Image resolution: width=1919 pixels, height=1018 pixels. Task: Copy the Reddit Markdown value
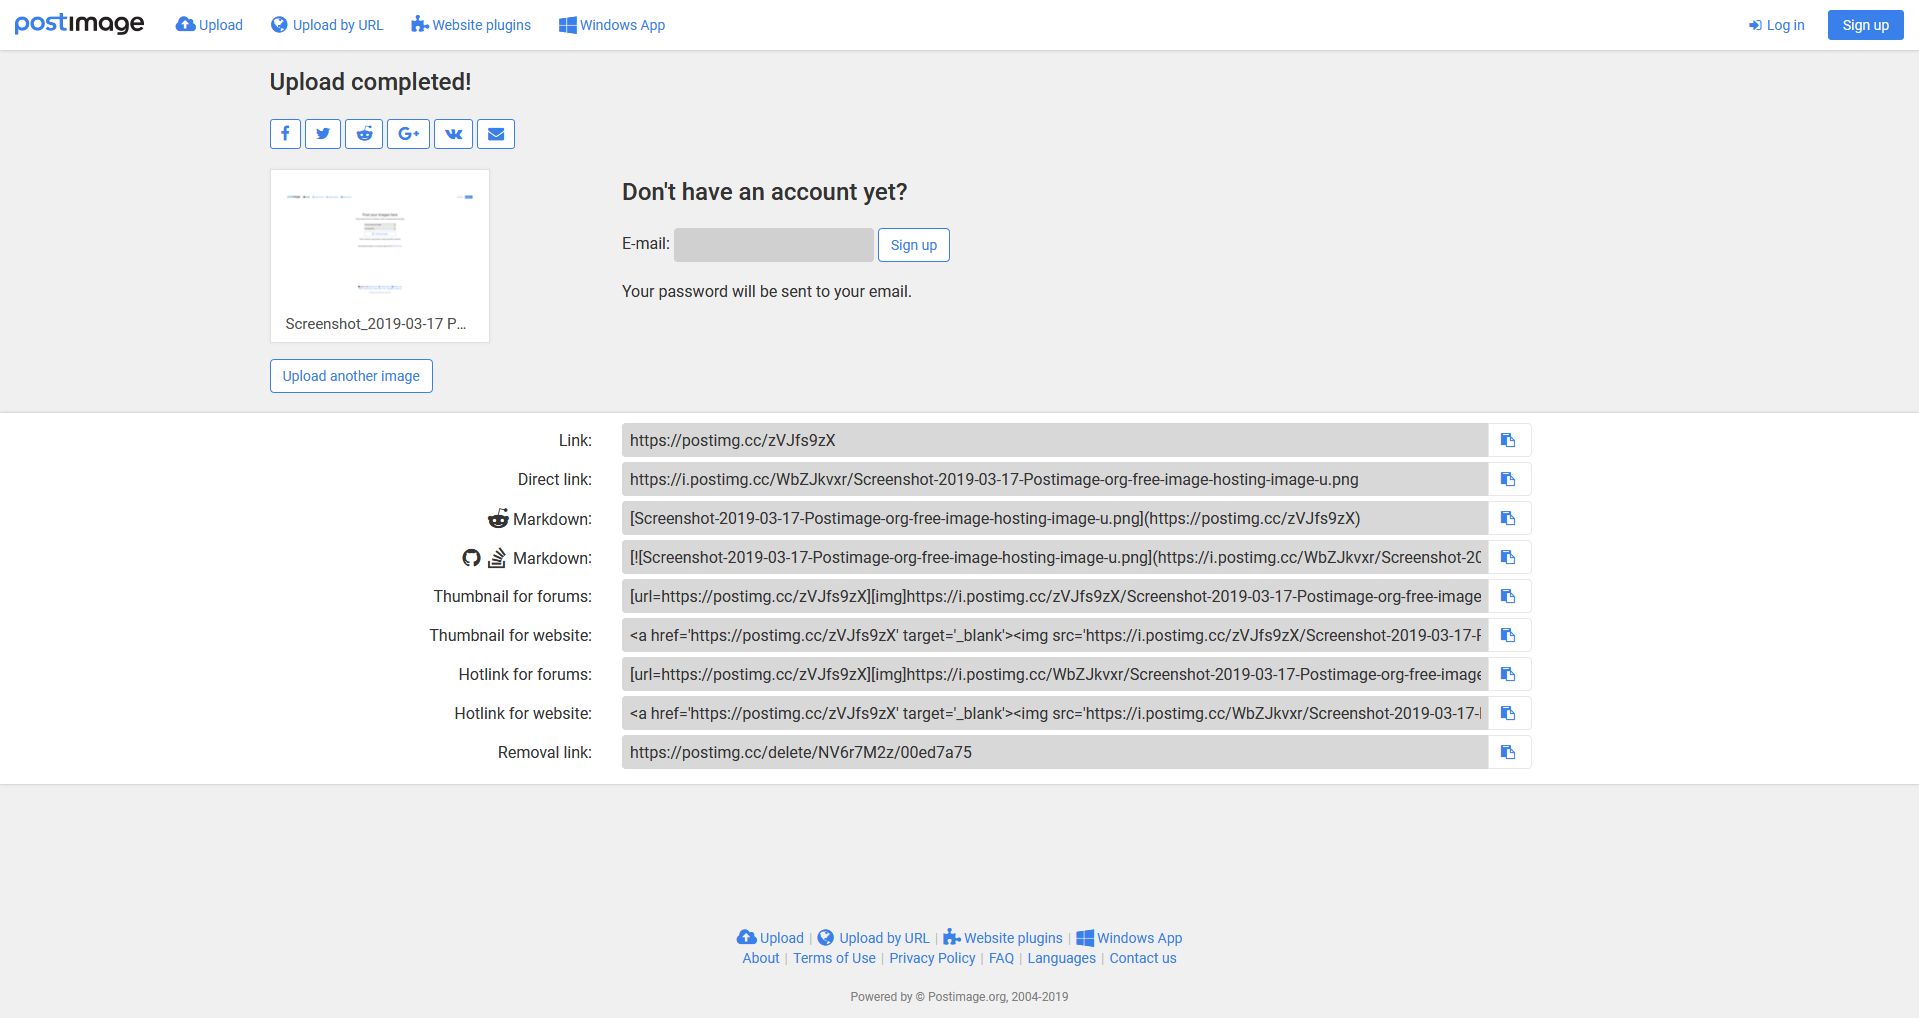point(1509,518)
